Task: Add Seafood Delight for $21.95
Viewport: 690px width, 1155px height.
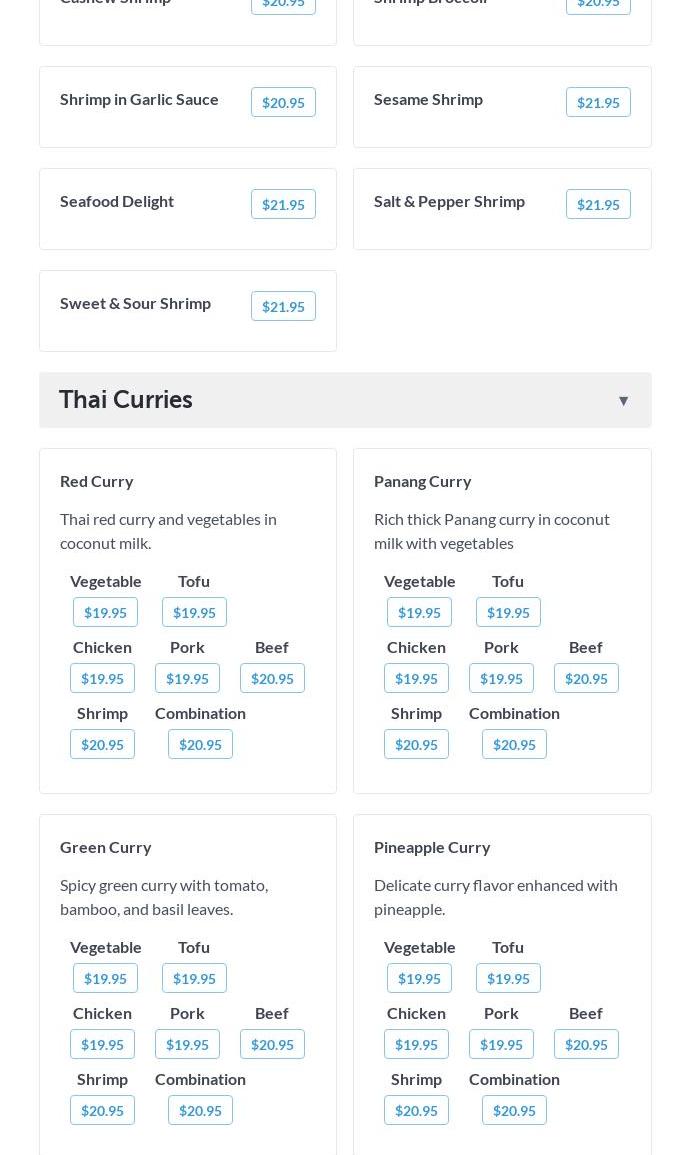Action: click(284, 204)
